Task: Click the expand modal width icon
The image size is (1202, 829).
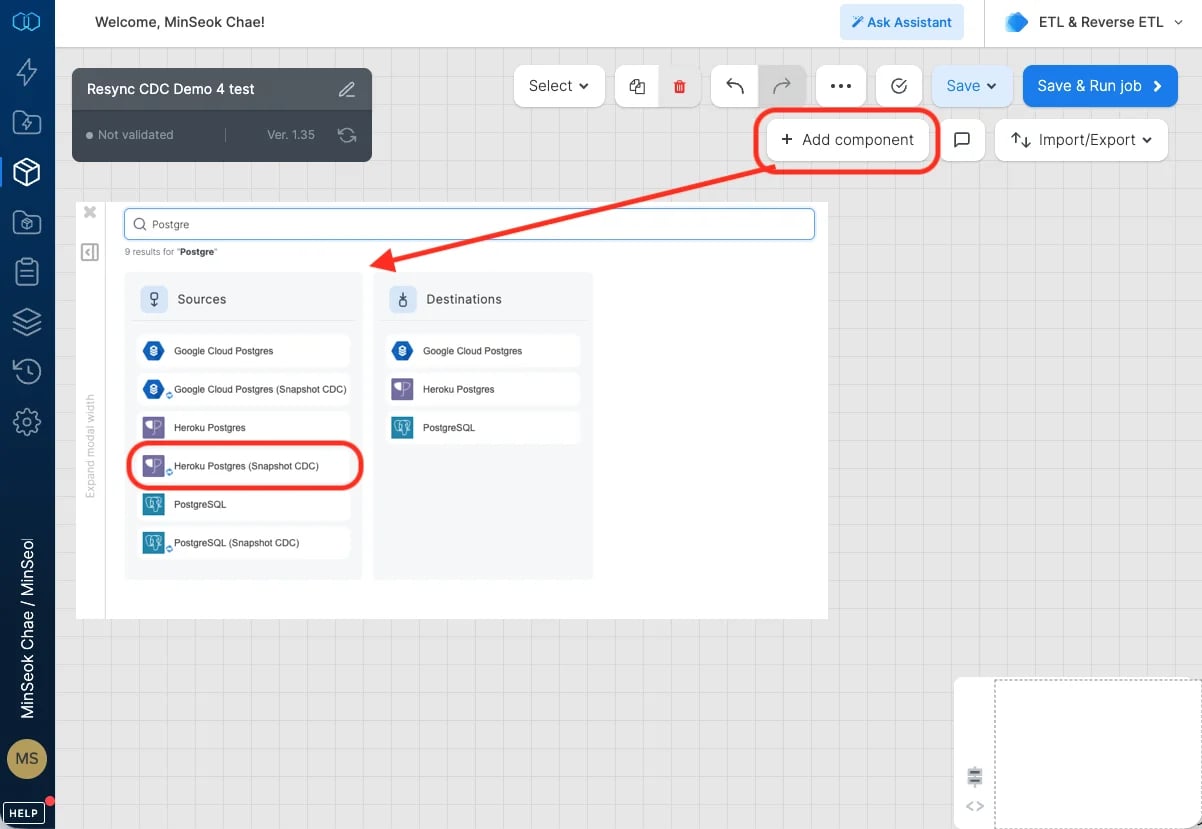Action: pyautogui.click(x=90, y=252)
